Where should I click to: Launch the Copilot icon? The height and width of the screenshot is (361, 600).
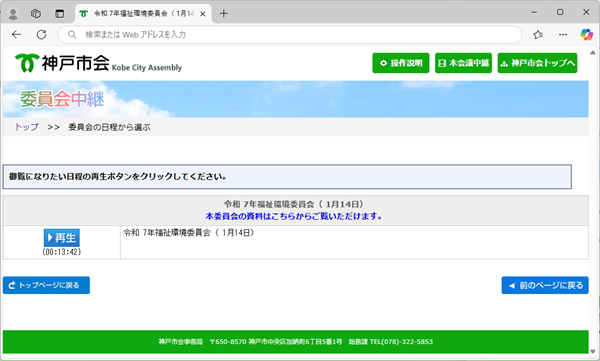[x=586, y=34]
